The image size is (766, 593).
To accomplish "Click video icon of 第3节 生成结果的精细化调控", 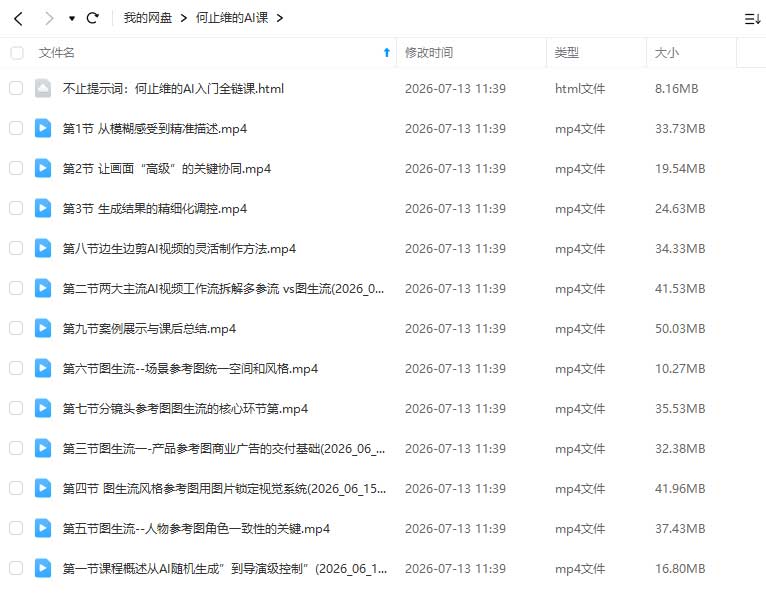I will [x=43, y=208].
